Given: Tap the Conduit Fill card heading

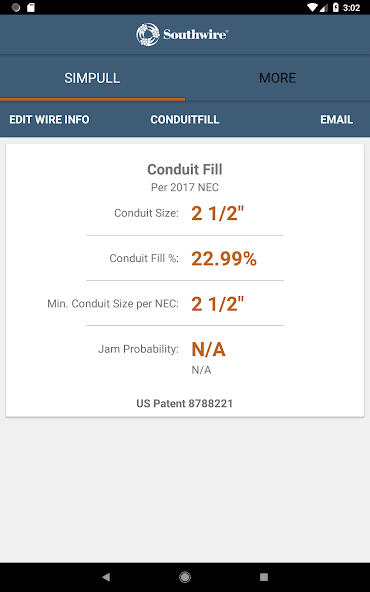Looking at the screenshot, I should coord(185,170).
